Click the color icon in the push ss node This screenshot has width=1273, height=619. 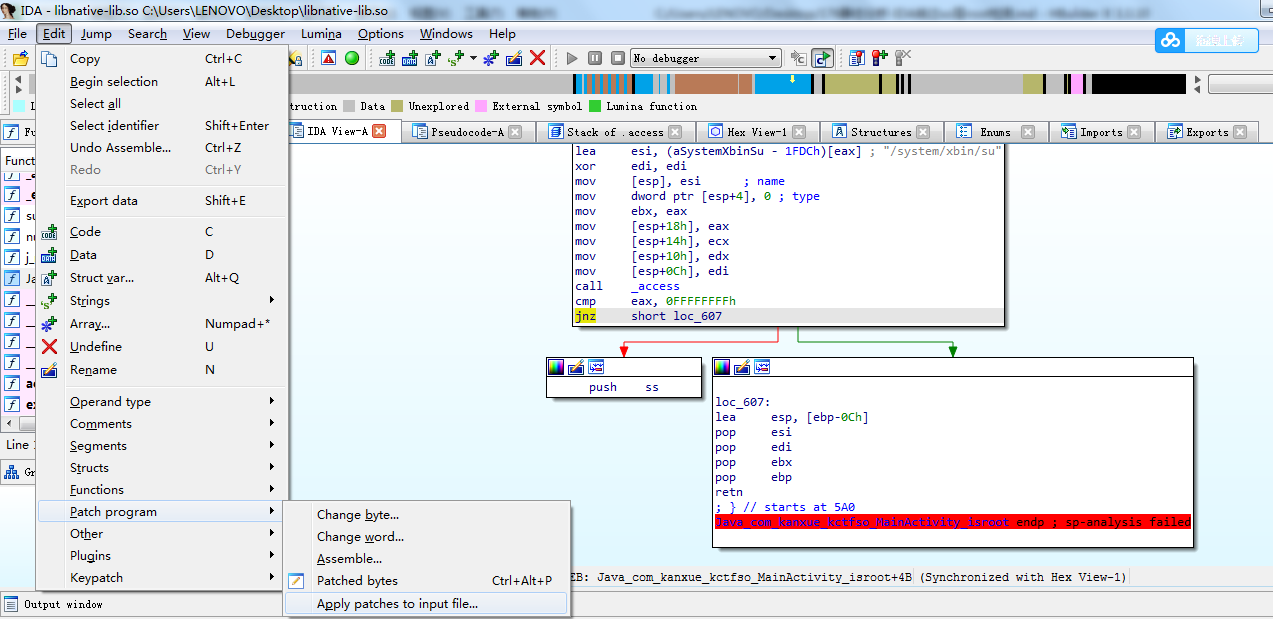[x=556, y=367]
